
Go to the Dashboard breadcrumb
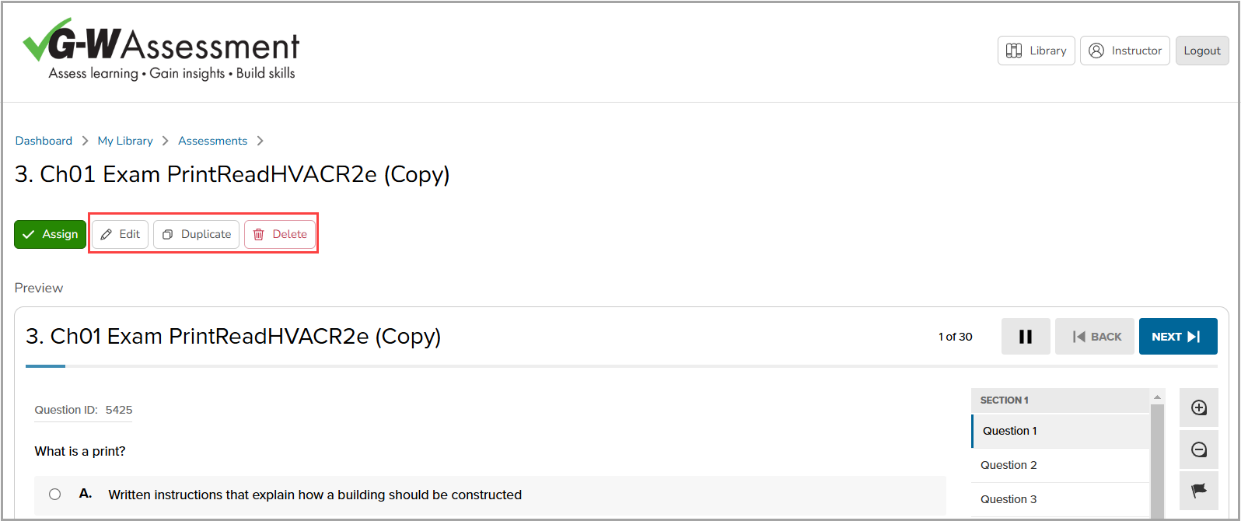click(x=44, y=141)
